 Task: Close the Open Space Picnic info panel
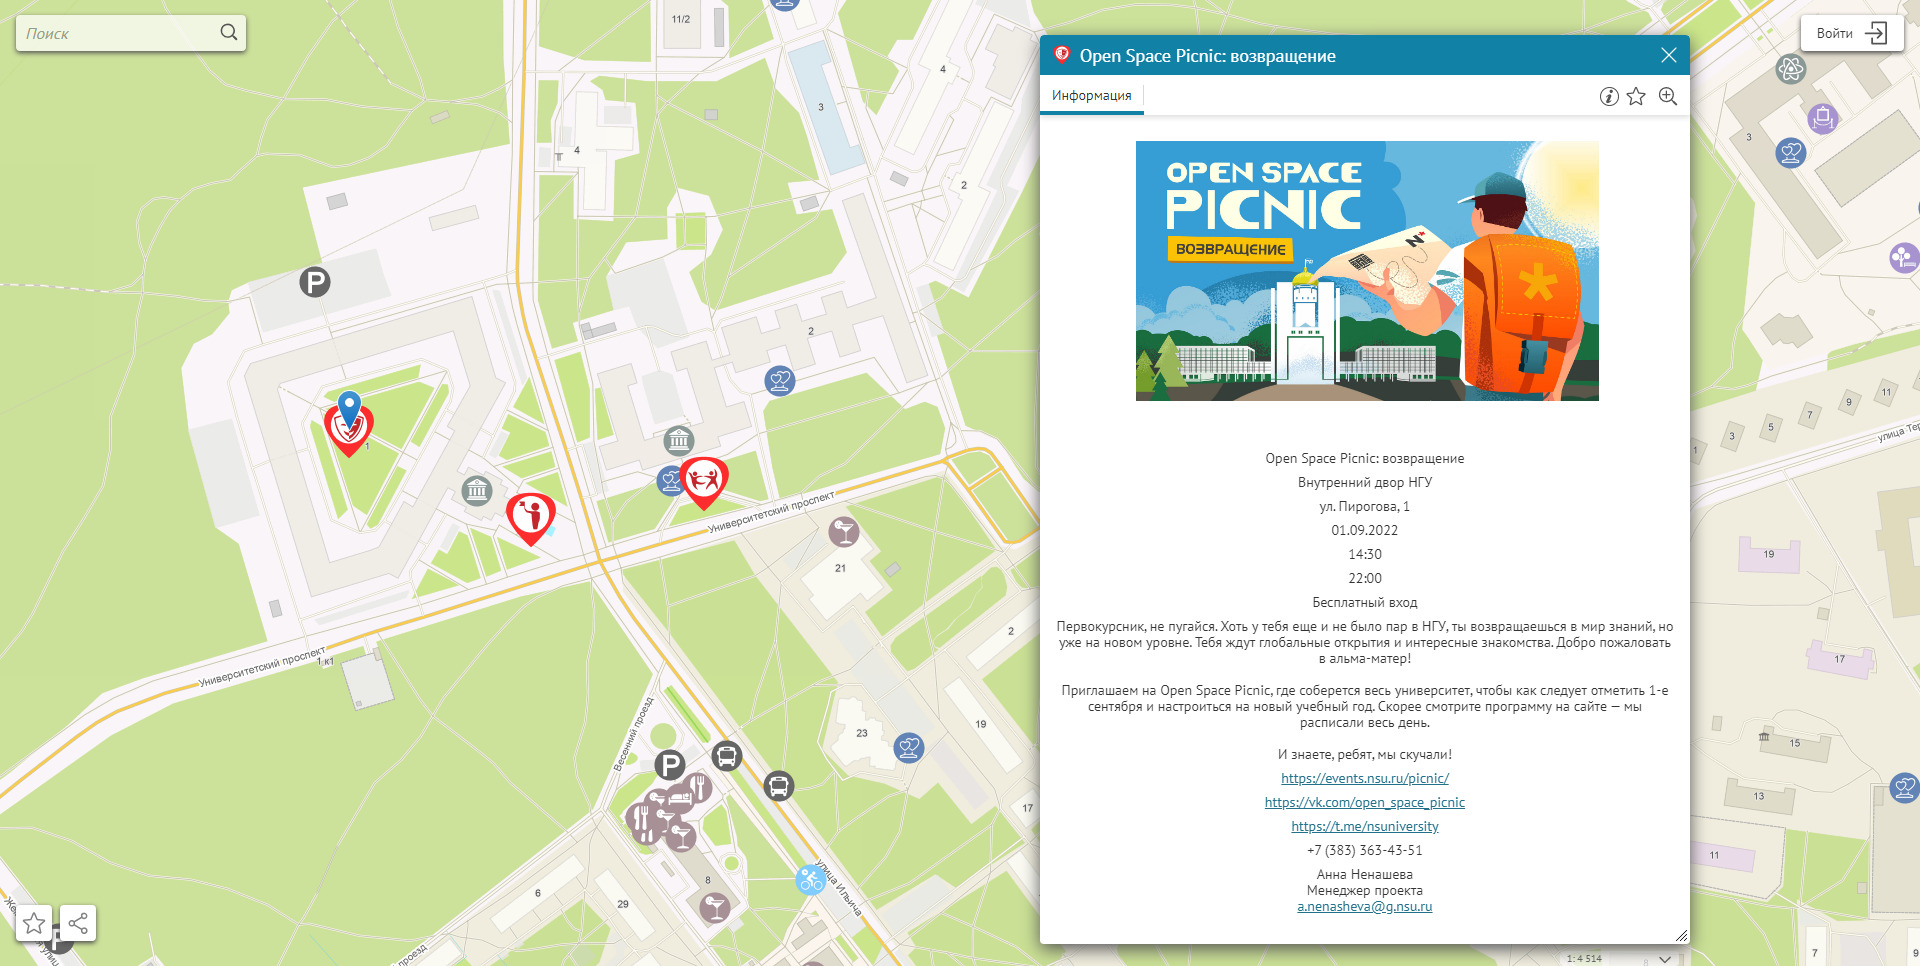pyautogui.click(x=1668, y=55)
